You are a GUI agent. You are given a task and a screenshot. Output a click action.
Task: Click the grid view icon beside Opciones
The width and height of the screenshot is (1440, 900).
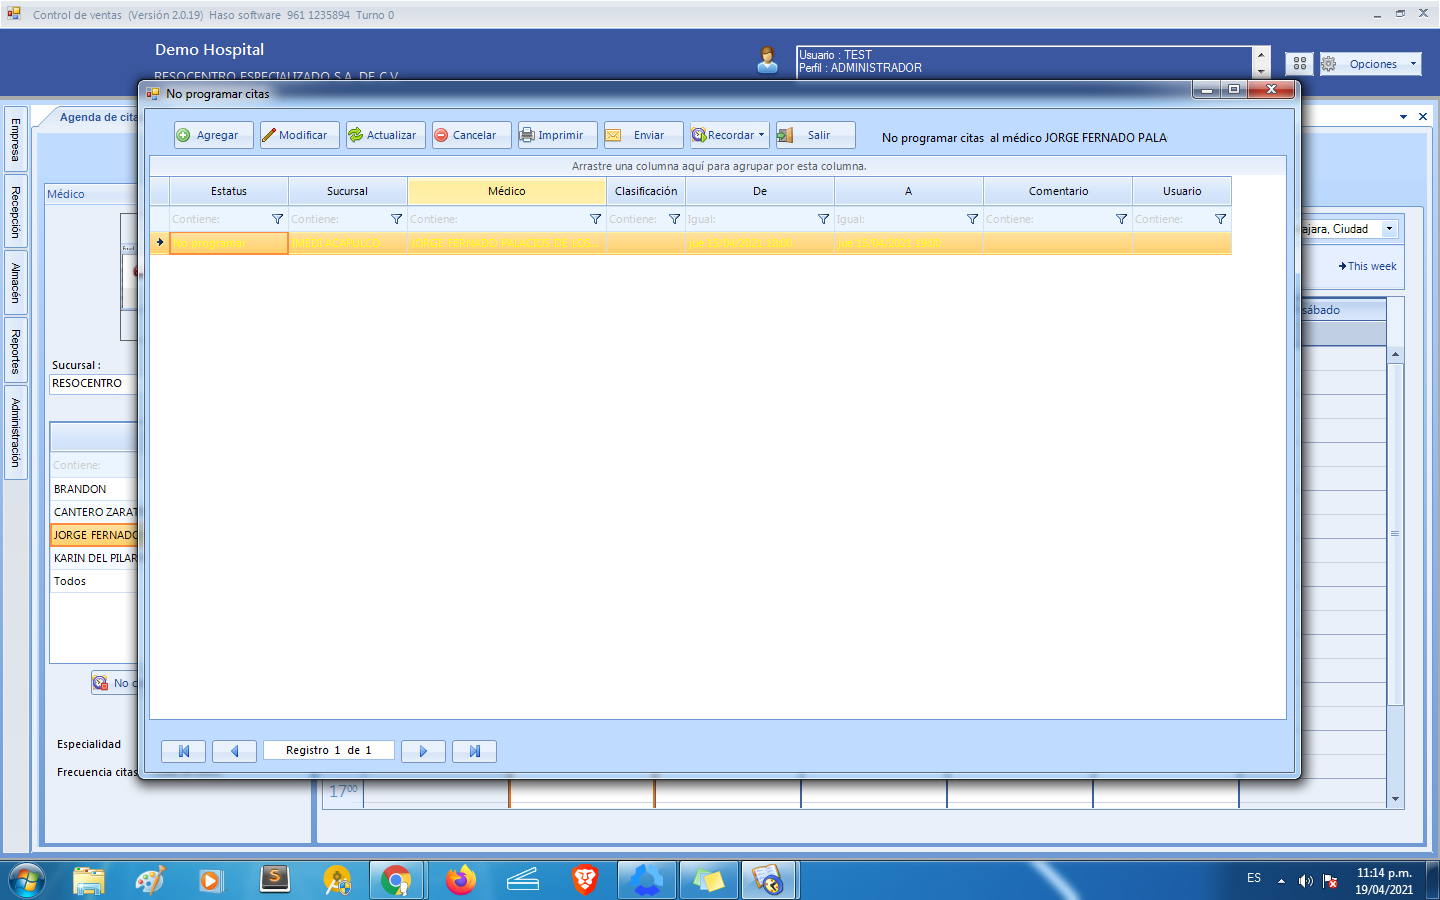1299,63
